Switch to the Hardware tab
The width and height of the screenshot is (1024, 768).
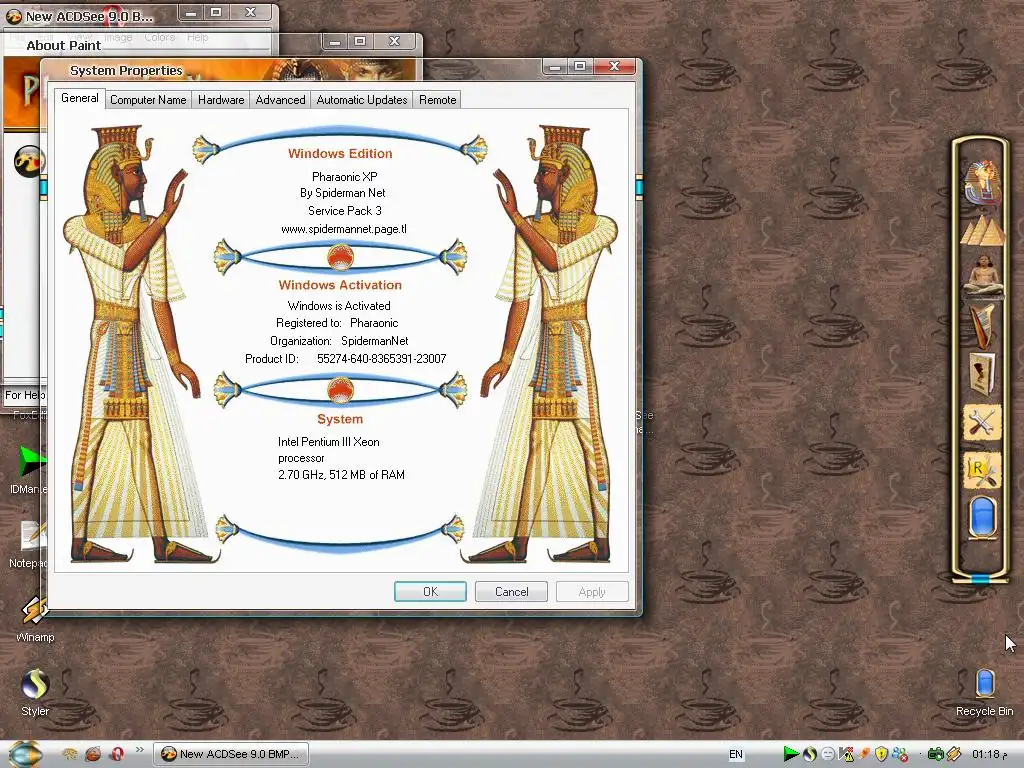pos(221,100)
